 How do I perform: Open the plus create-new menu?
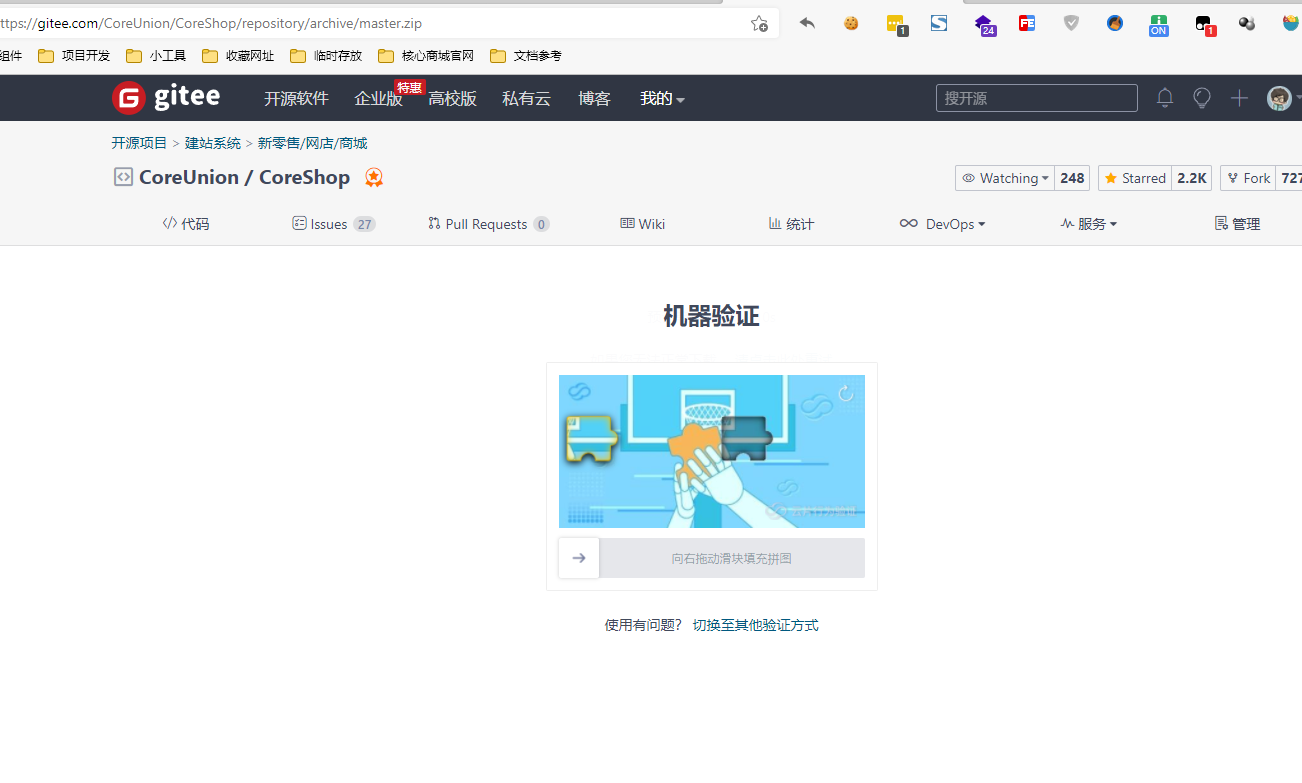tap(1239, 98)
